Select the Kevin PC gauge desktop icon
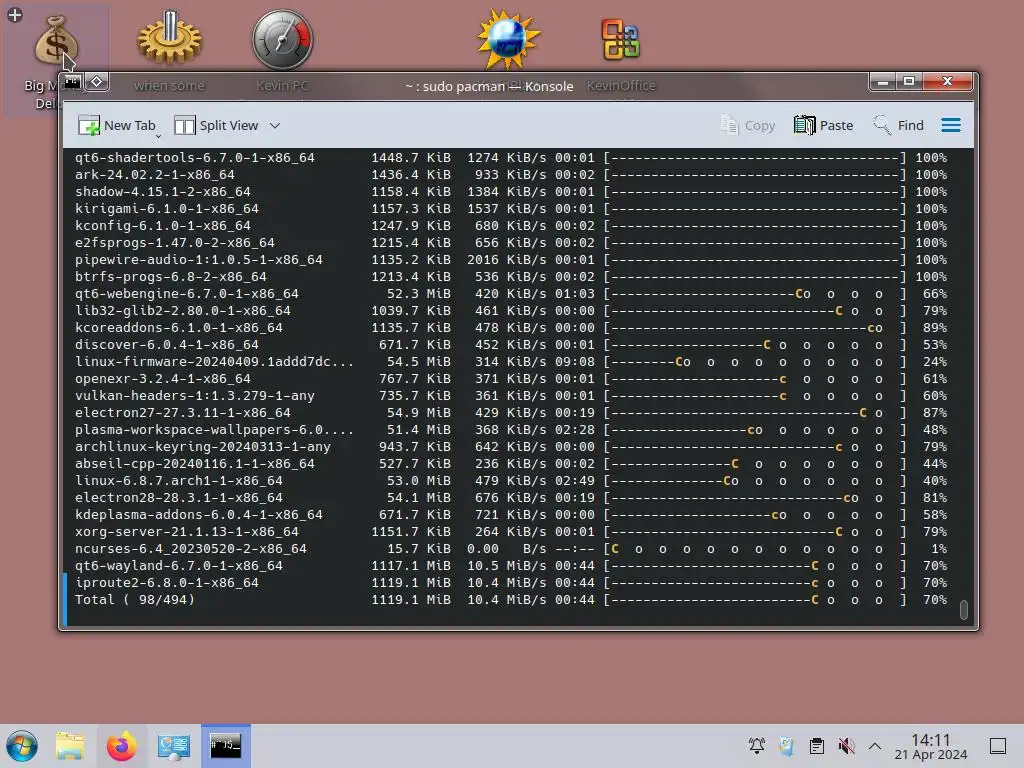1024x768 pixels. [x=283, y=39]
